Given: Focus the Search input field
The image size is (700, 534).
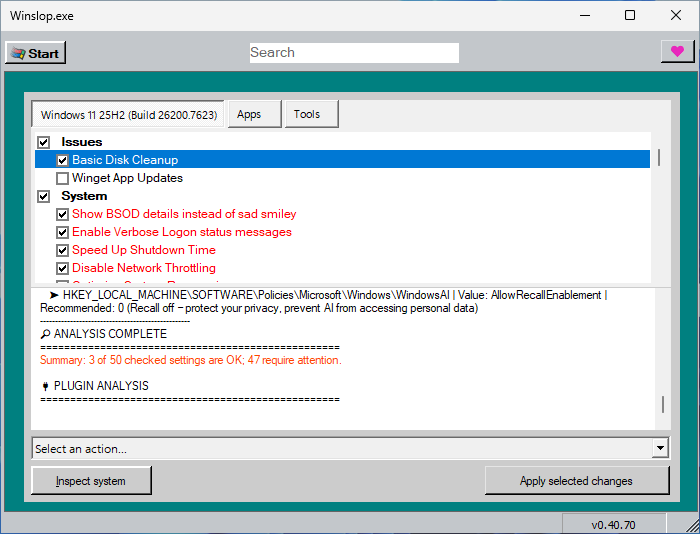Looking at the screenshot, I should point(354,53).
